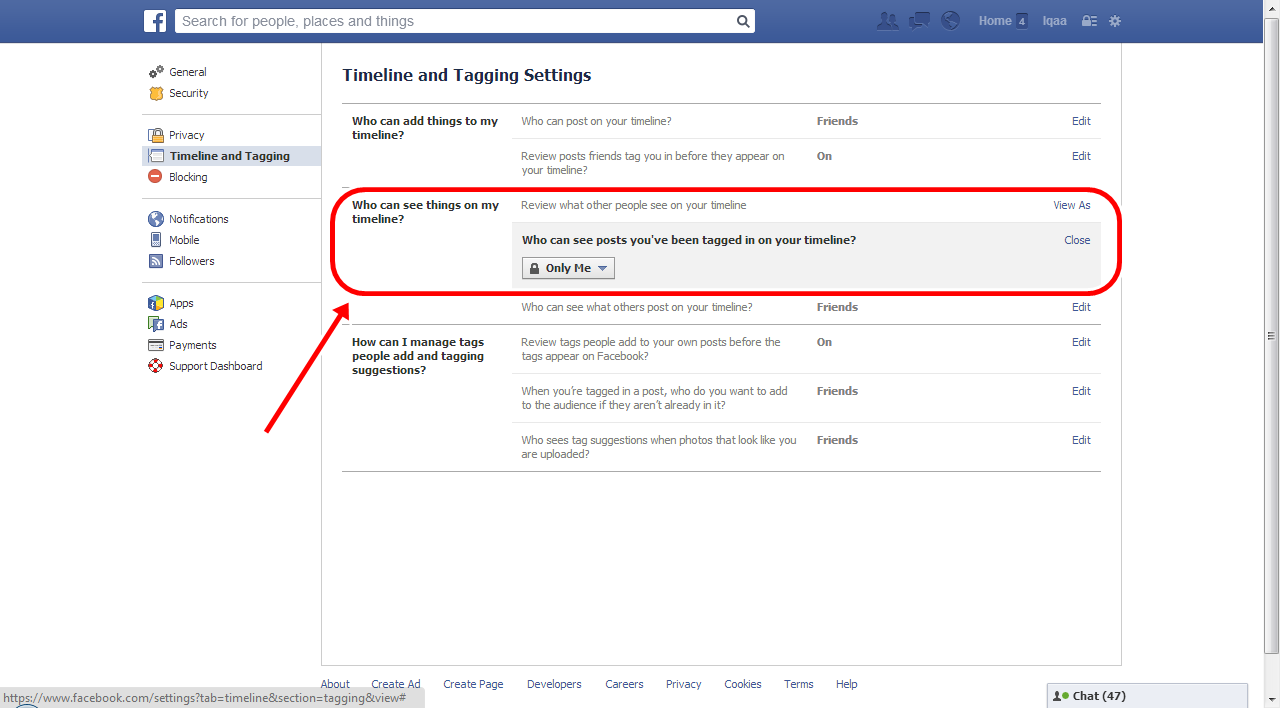Image resolution: width=1280 pixels, height=708 pixels.
Task: Open the Only Me audience dropdown
Action: (568, 268)
